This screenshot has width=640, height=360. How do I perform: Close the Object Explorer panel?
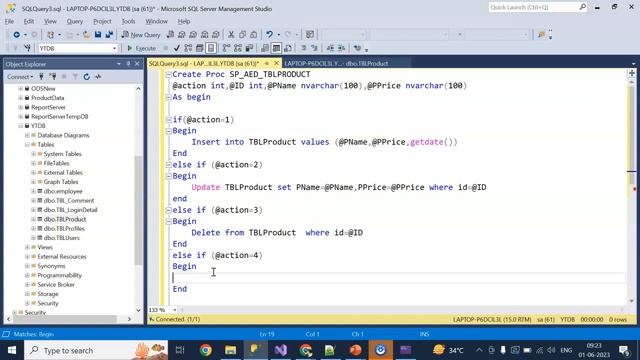137,64
